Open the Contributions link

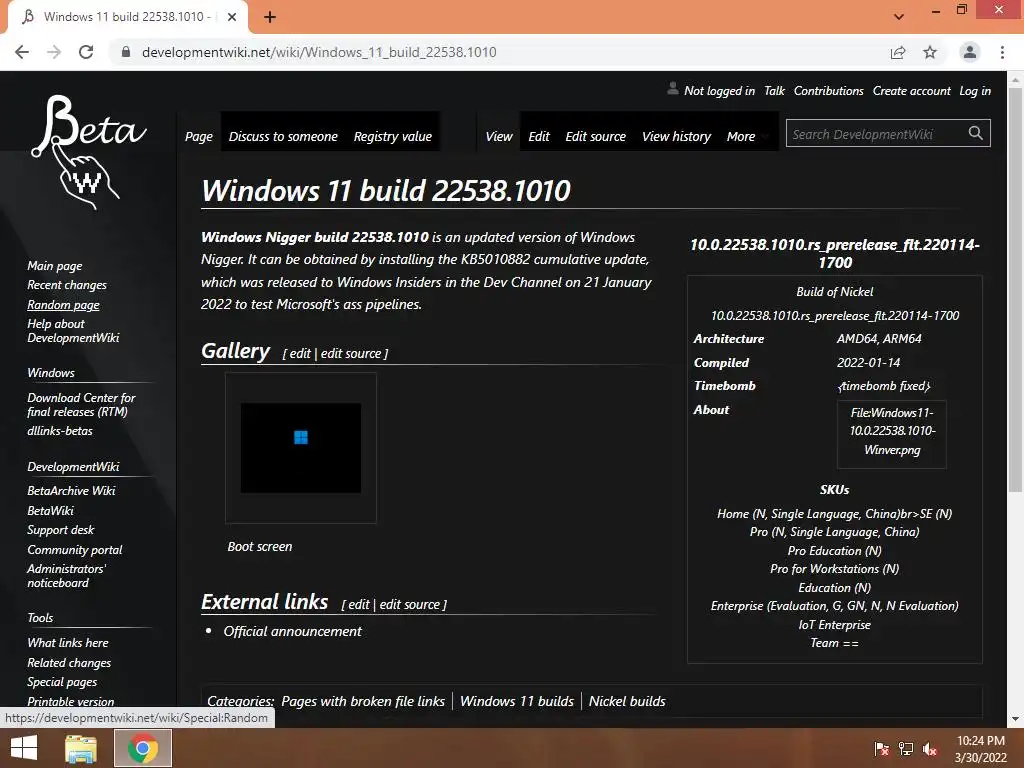click(829, 91)
